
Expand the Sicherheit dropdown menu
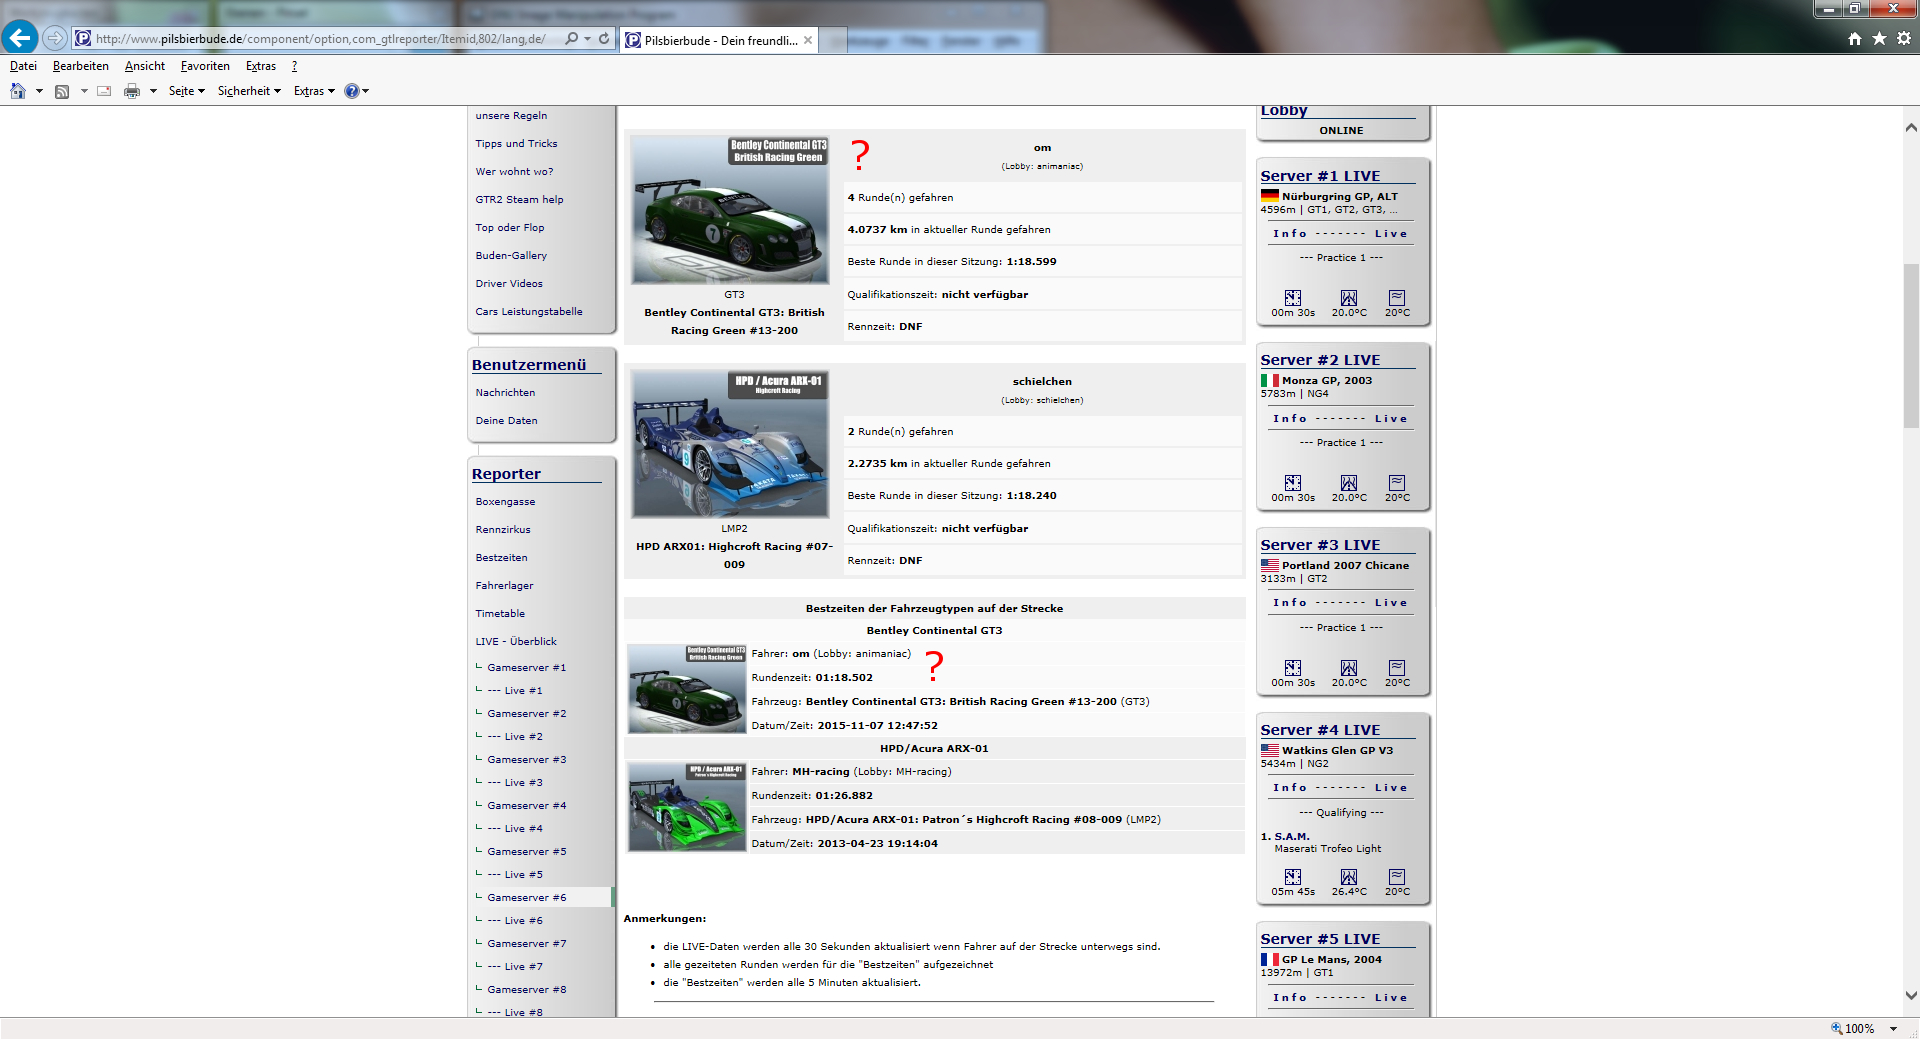pos(249,91)
